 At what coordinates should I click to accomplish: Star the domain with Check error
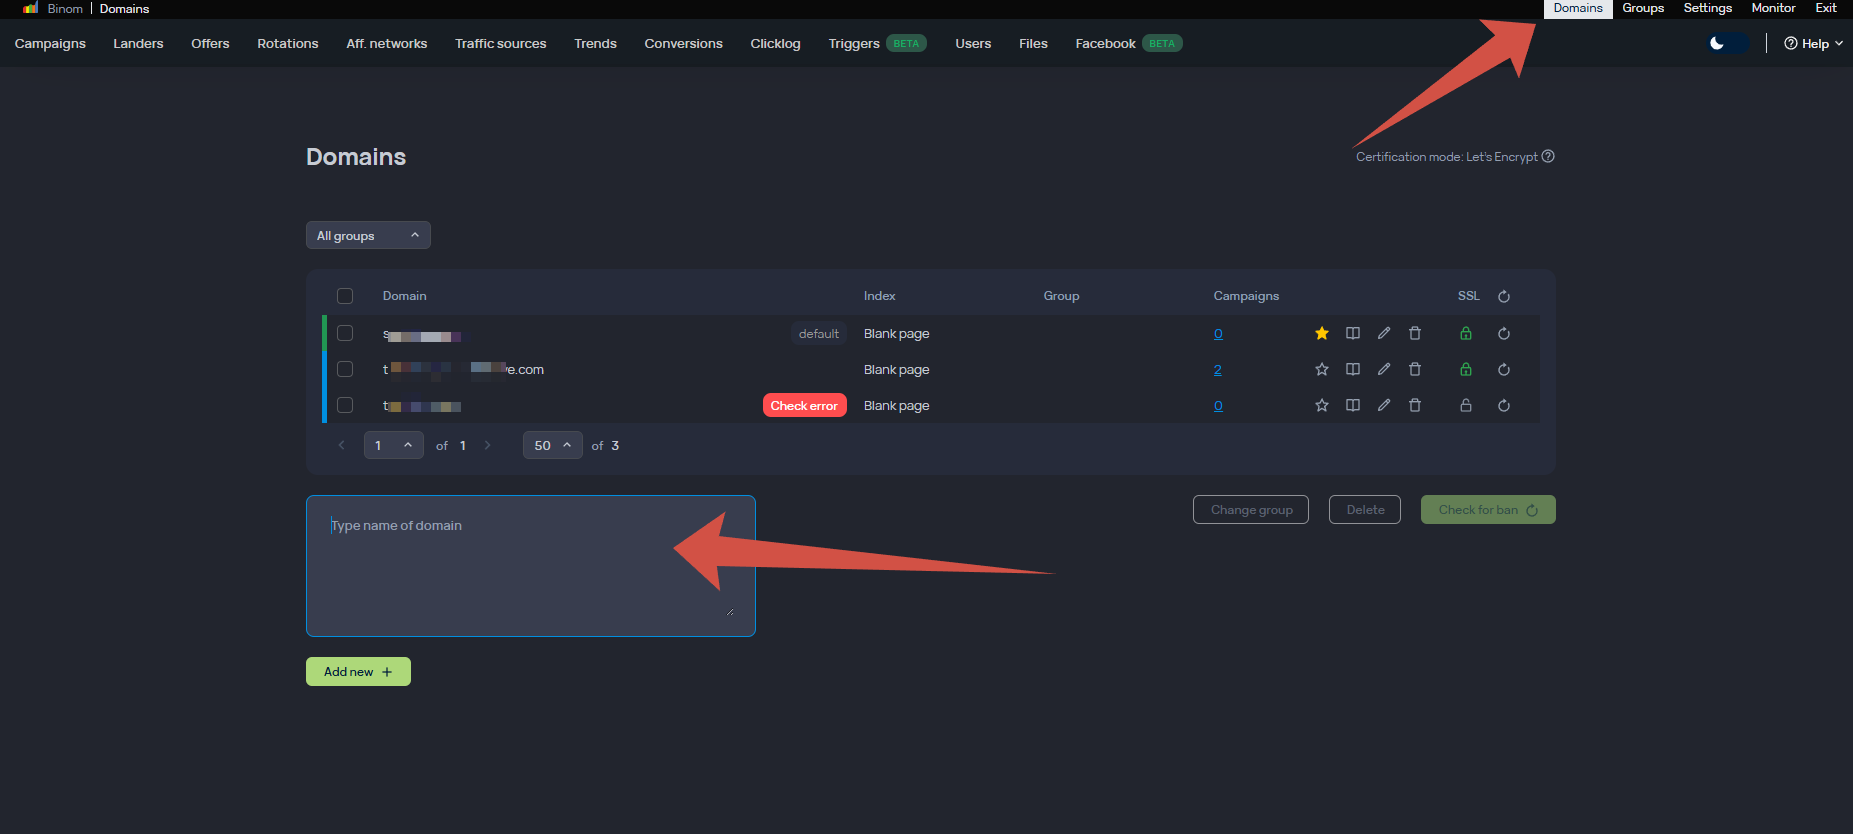coord(1322,405)
